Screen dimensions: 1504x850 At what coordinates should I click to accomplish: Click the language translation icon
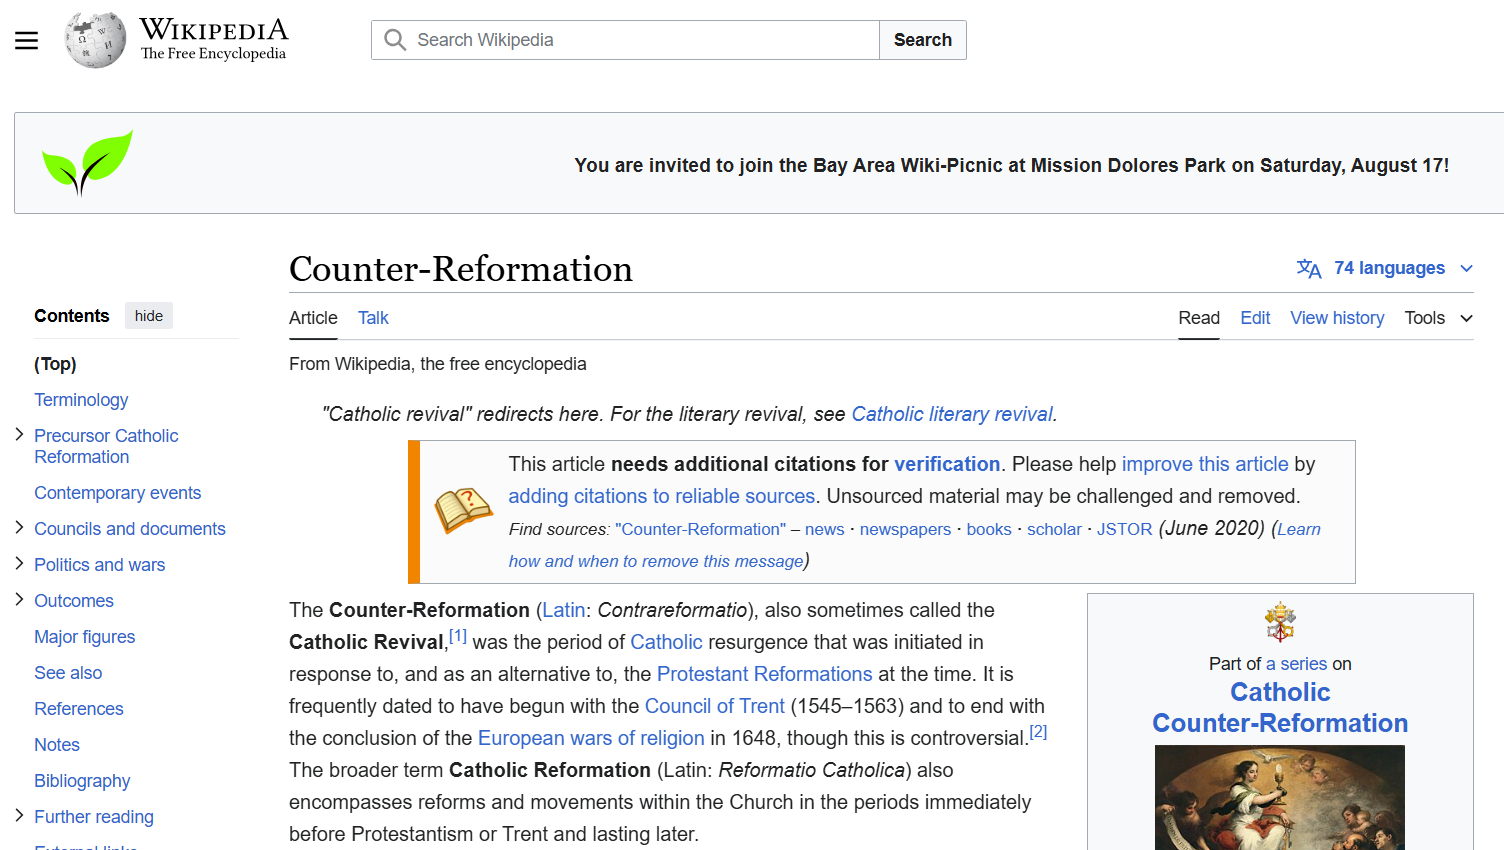tap(1309, 268)
